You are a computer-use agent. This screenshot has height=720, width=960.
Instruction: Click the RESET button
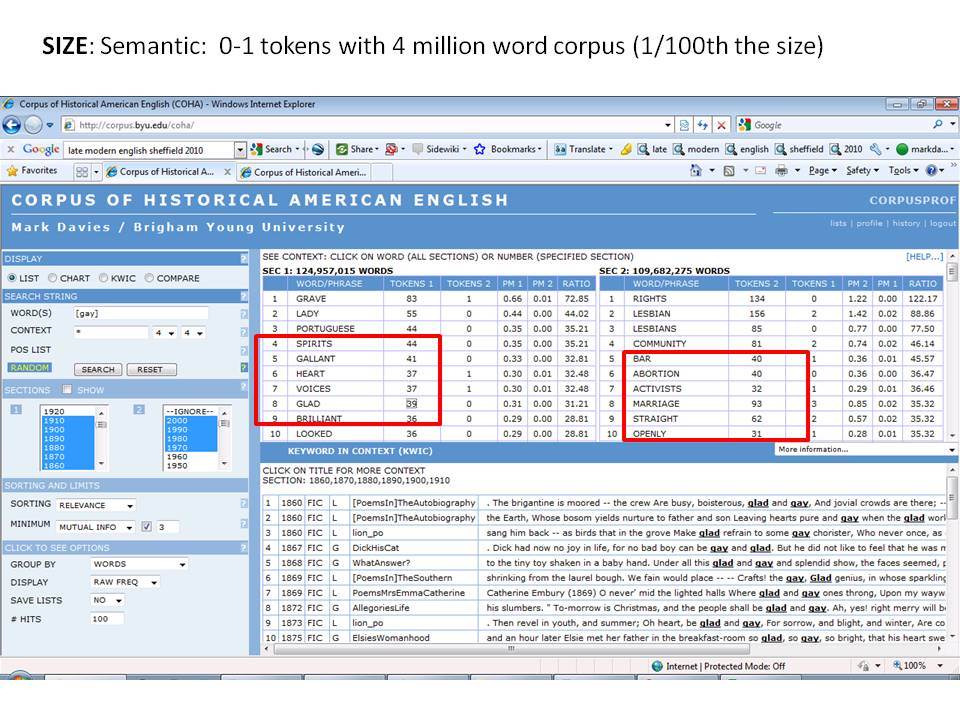[150, 370]
